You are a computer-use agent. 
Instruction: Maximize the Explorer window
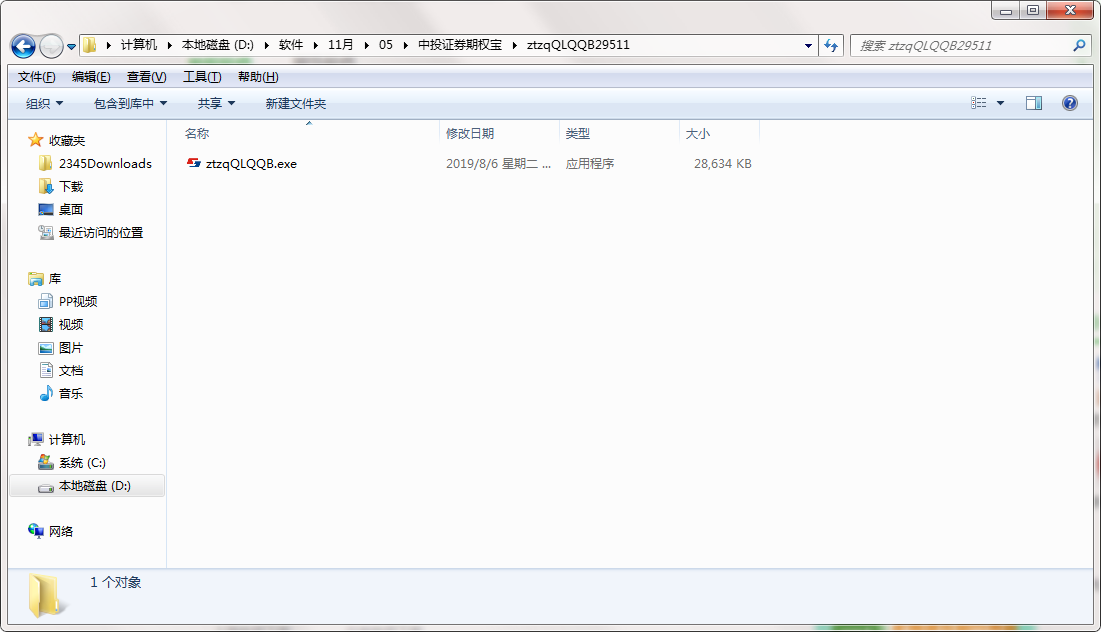(1032, 11)
